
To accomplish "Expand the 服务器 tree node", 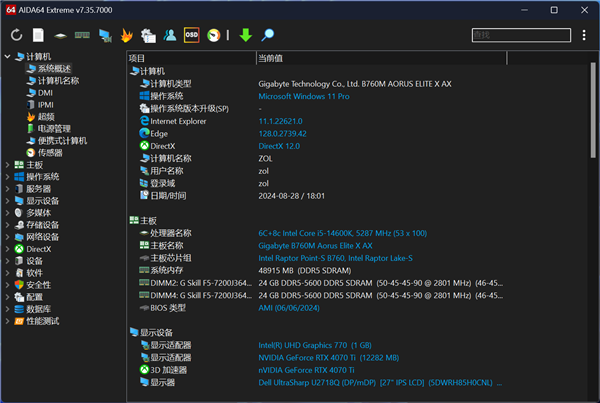I will click(x=7, y=189).
